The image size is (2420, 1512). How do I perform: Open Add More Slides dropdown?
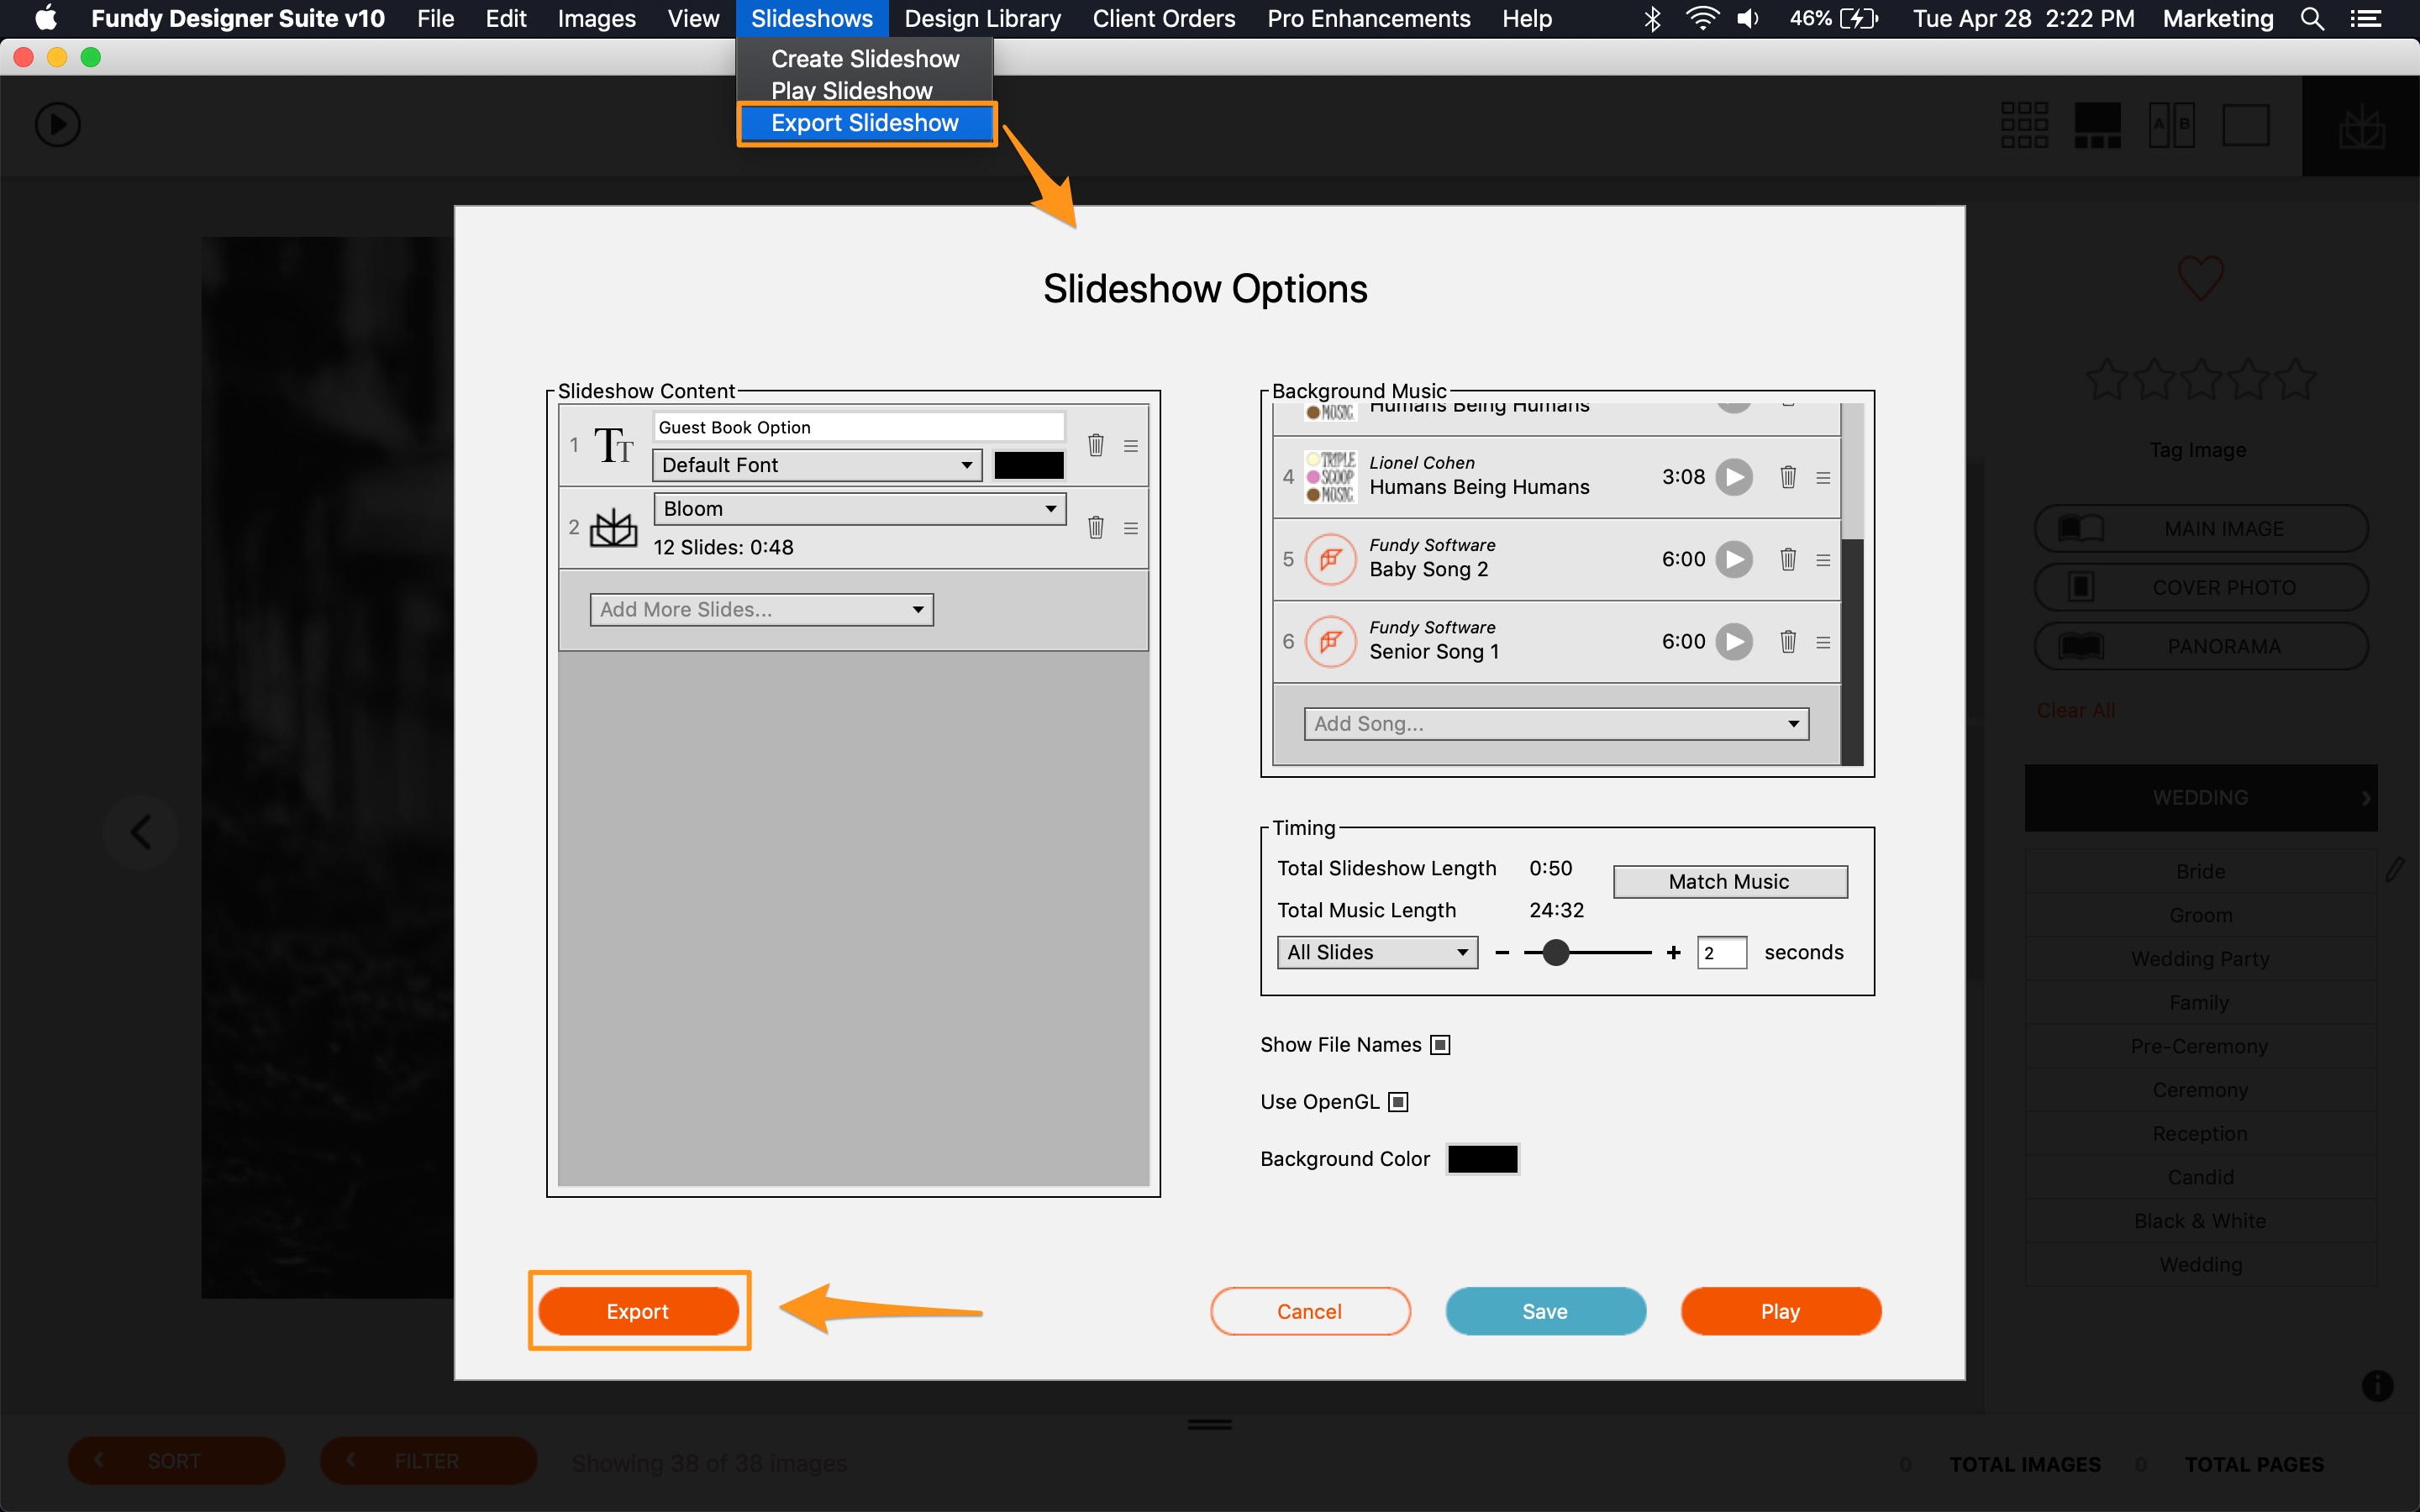[761, 610]
